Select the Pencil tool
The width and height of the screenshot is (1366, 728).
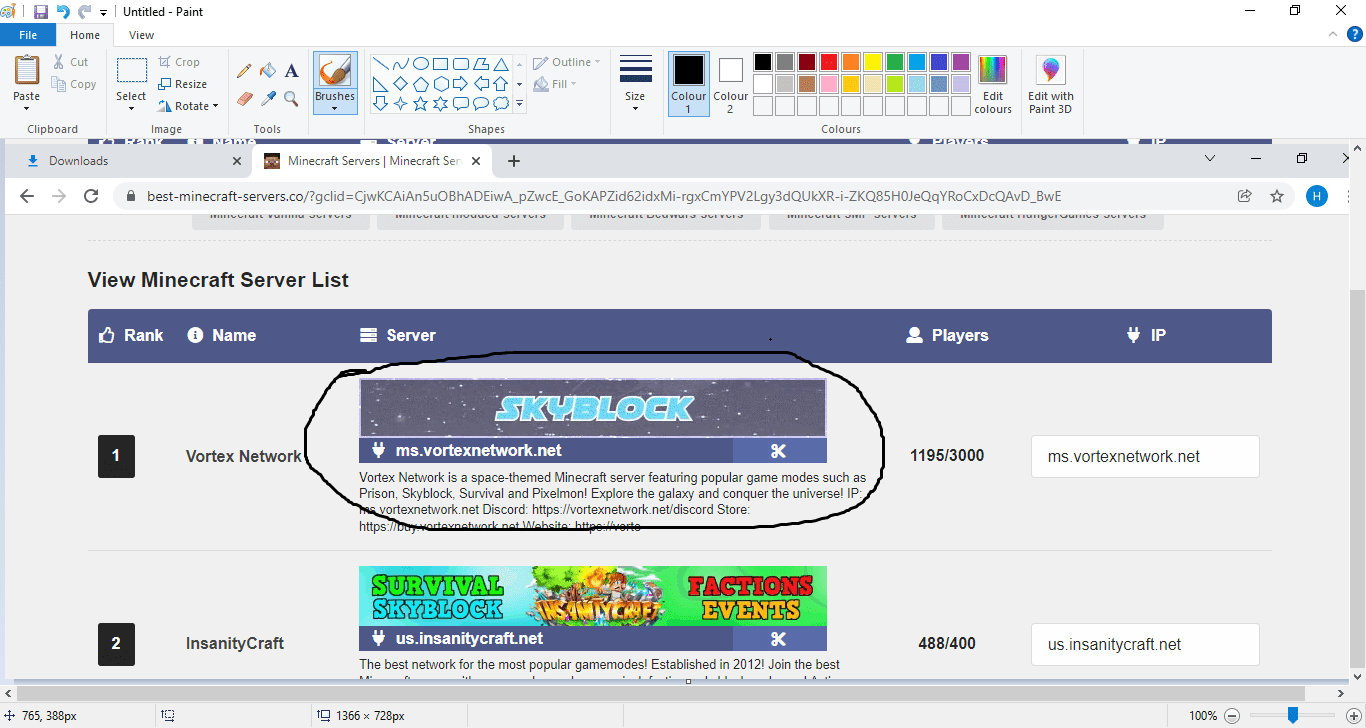244,71
